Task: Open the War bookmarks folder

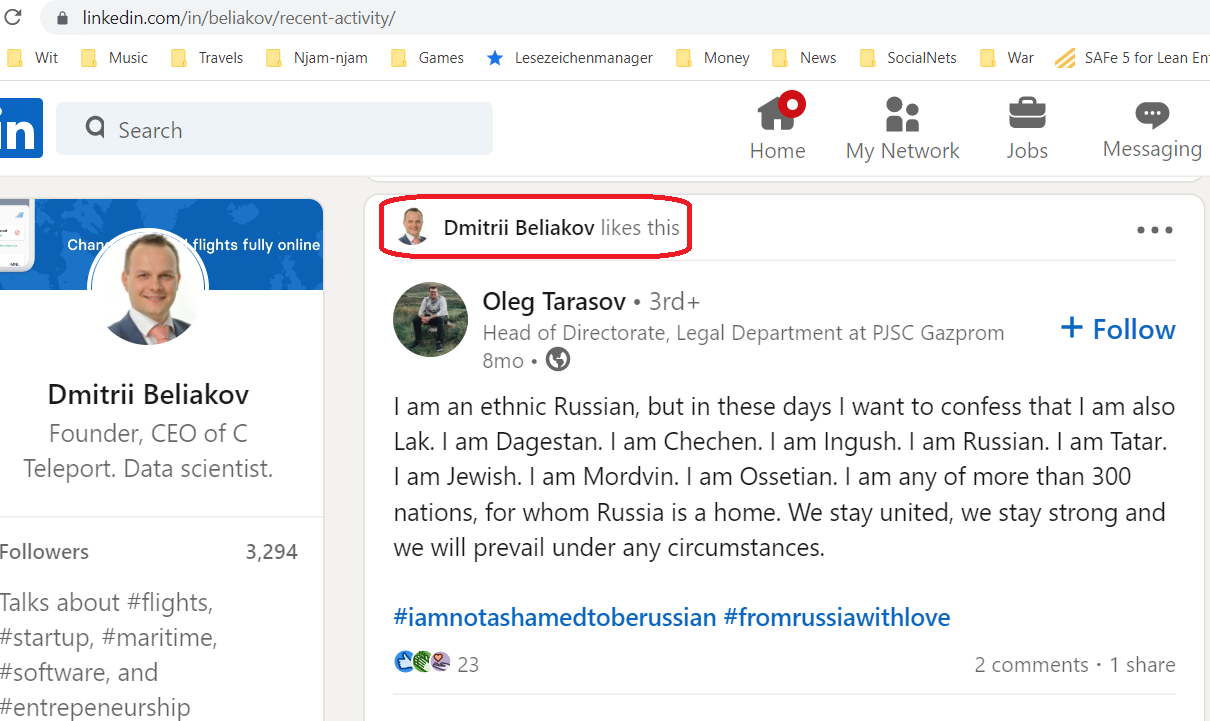Action: pyautogui.click(x=1007, y=58)
